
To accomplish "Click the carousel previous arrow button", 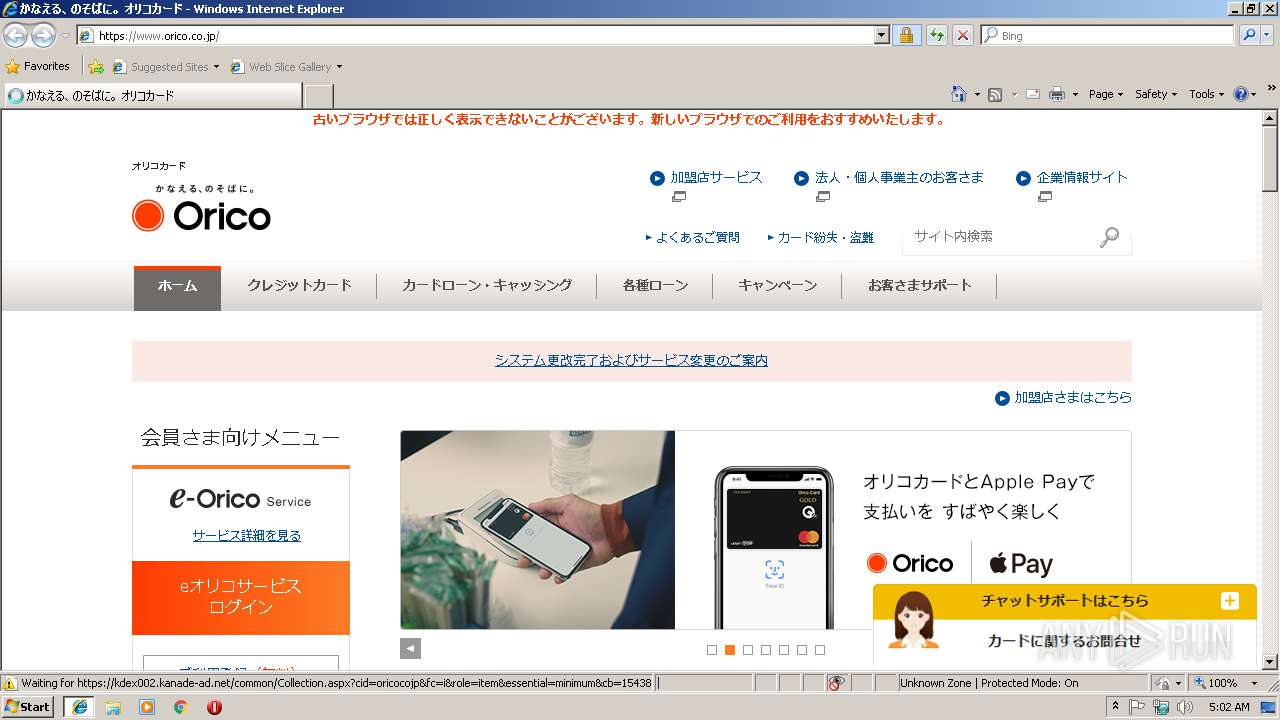I will (410, 648).
